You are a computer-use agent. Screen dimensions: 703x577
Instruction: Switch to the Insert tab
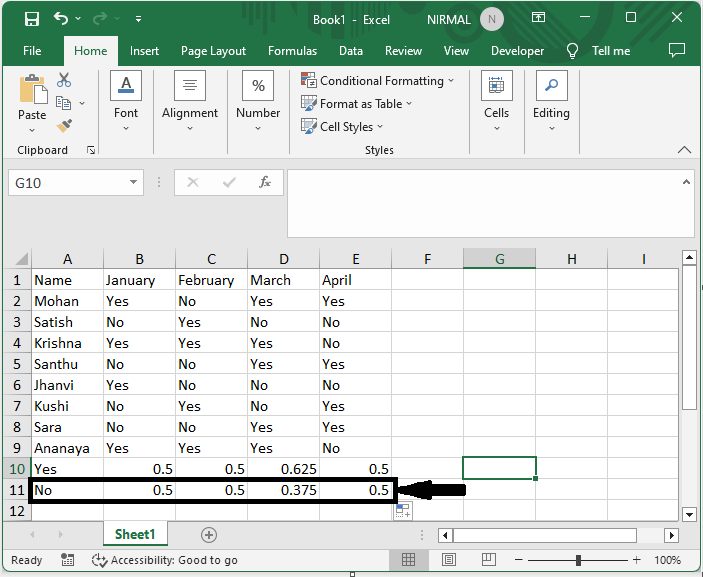click(x=144, y=51)
